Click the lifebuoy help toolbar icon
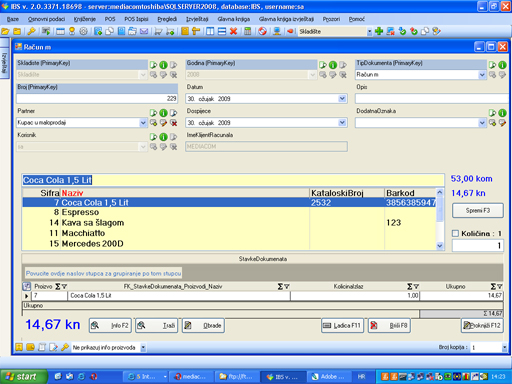Screen dimensions: 512x384 (263, 32)
